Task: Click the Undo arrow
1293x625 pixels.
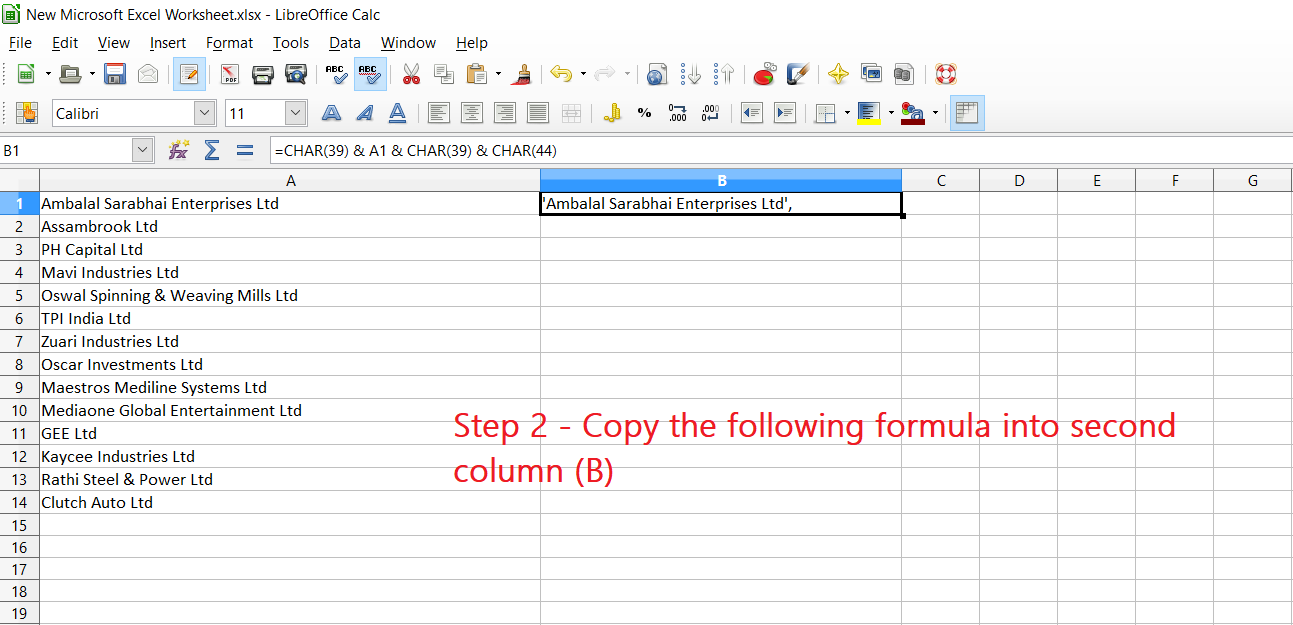Action: click(561, 74)
